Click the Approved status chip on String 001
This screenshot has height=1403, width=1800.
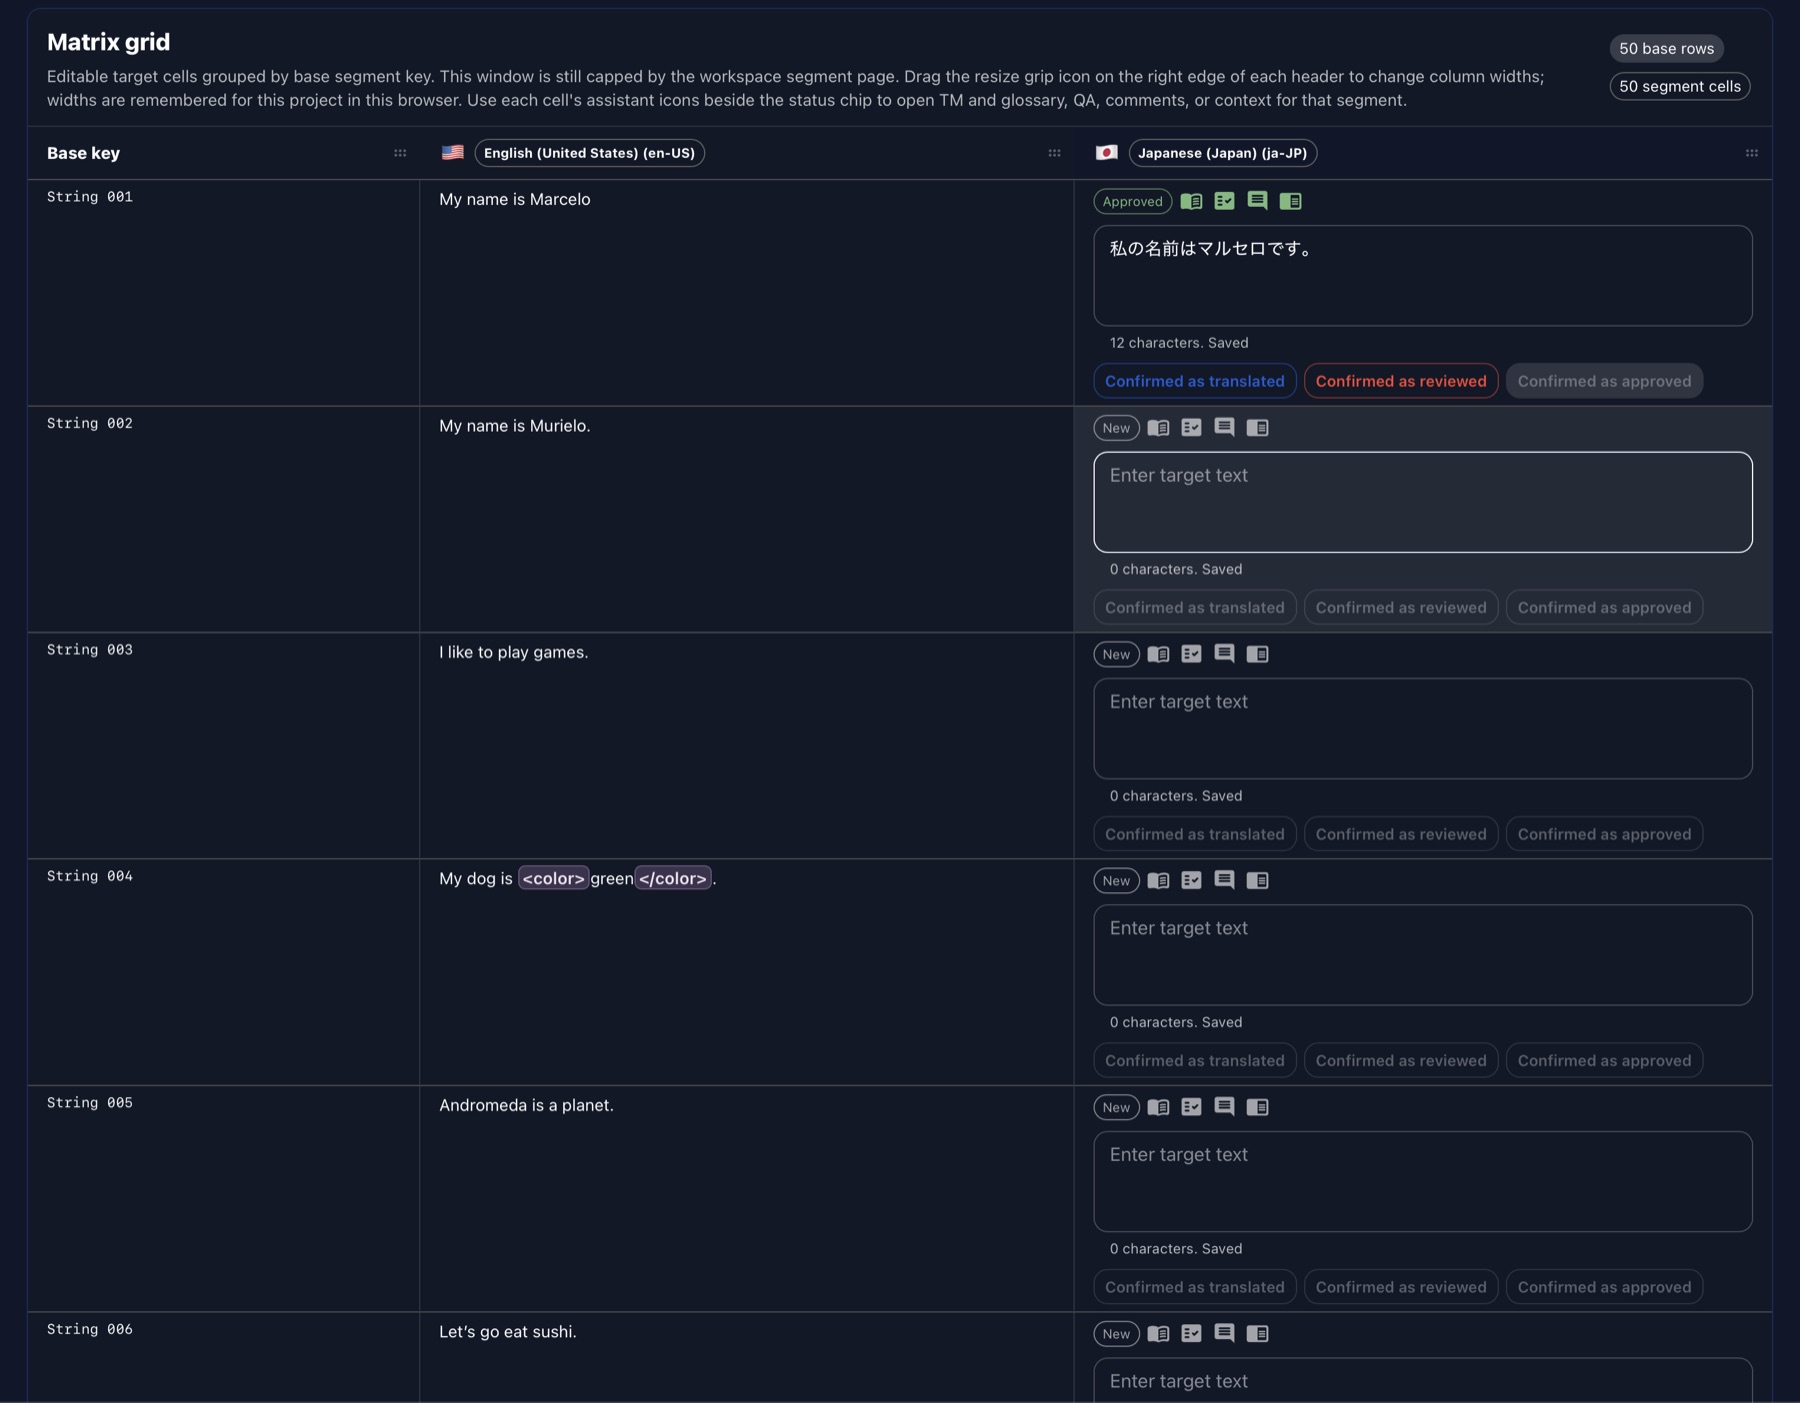click(1132, 201)
